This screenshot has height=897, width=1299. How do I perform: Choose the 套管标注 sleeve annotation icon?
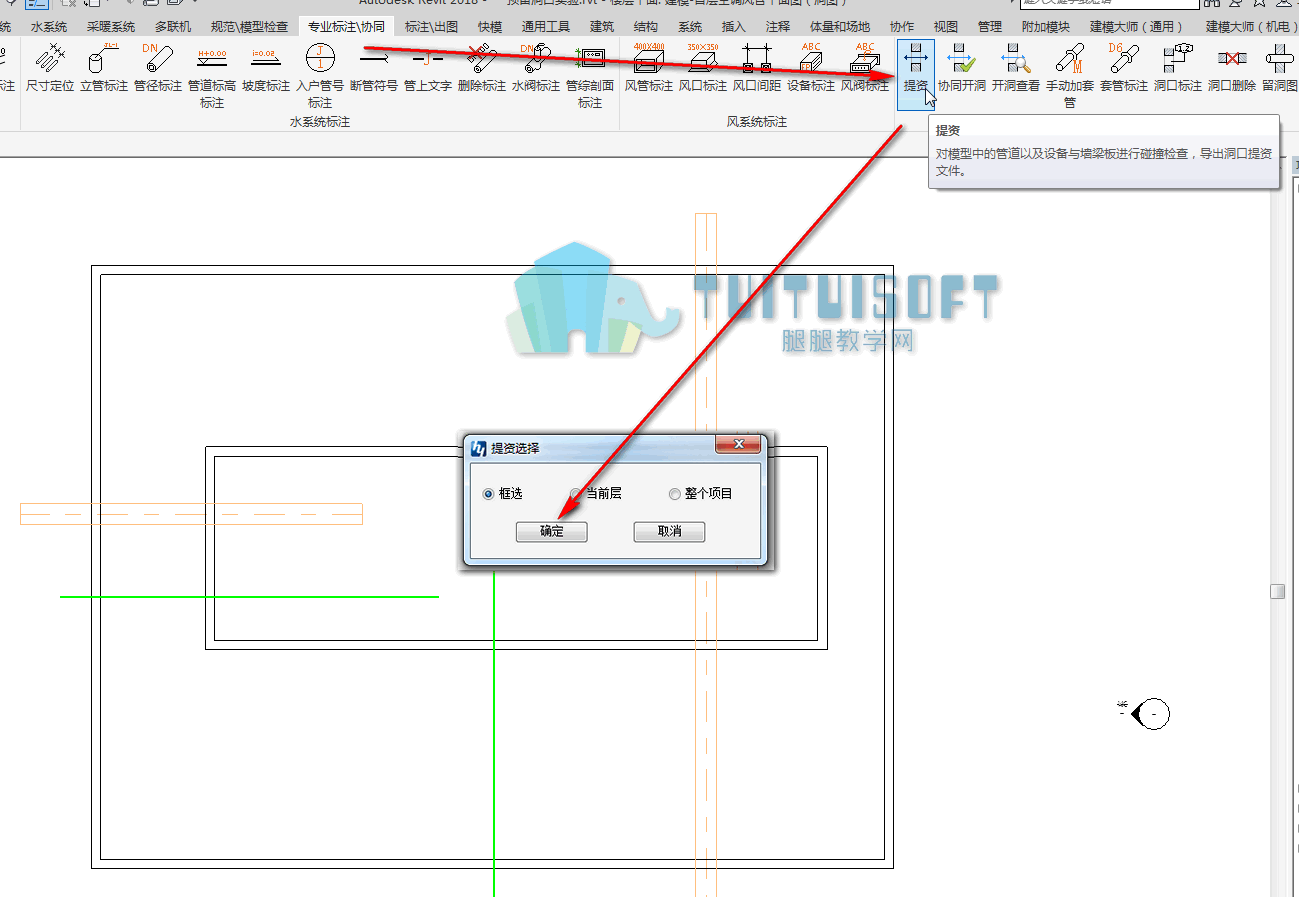[x=1124, y=68]
